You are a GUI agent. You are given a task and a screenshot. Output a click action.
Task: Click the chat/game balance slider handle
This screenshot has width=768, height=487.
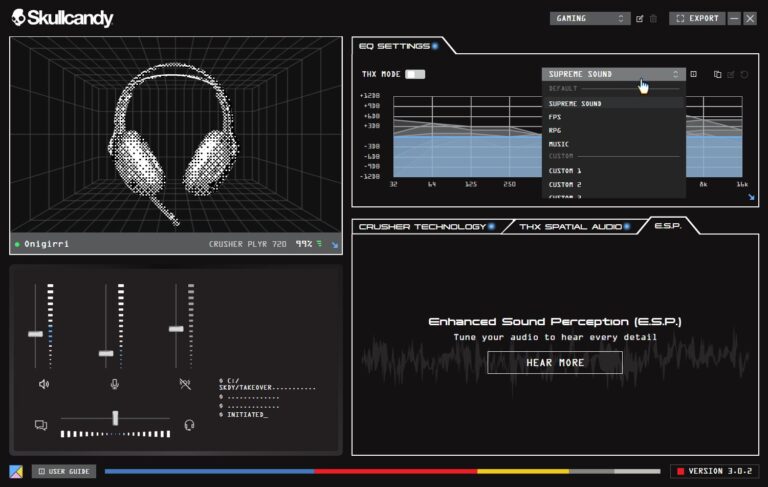(x=115, y=417)
